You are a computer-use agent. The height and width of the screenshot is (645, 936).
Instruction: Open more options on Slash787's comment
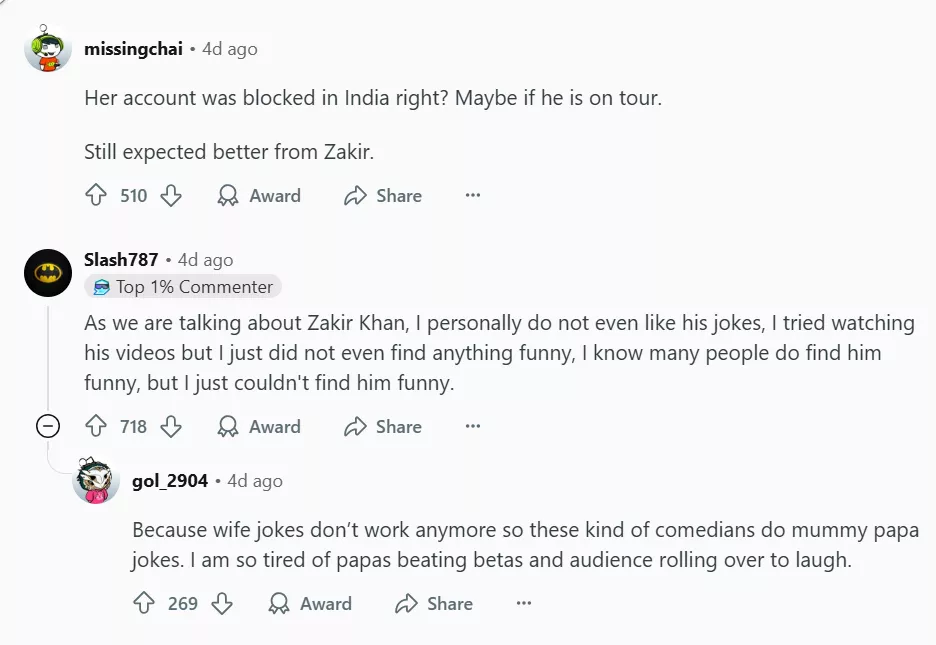(x=473, y=427)
